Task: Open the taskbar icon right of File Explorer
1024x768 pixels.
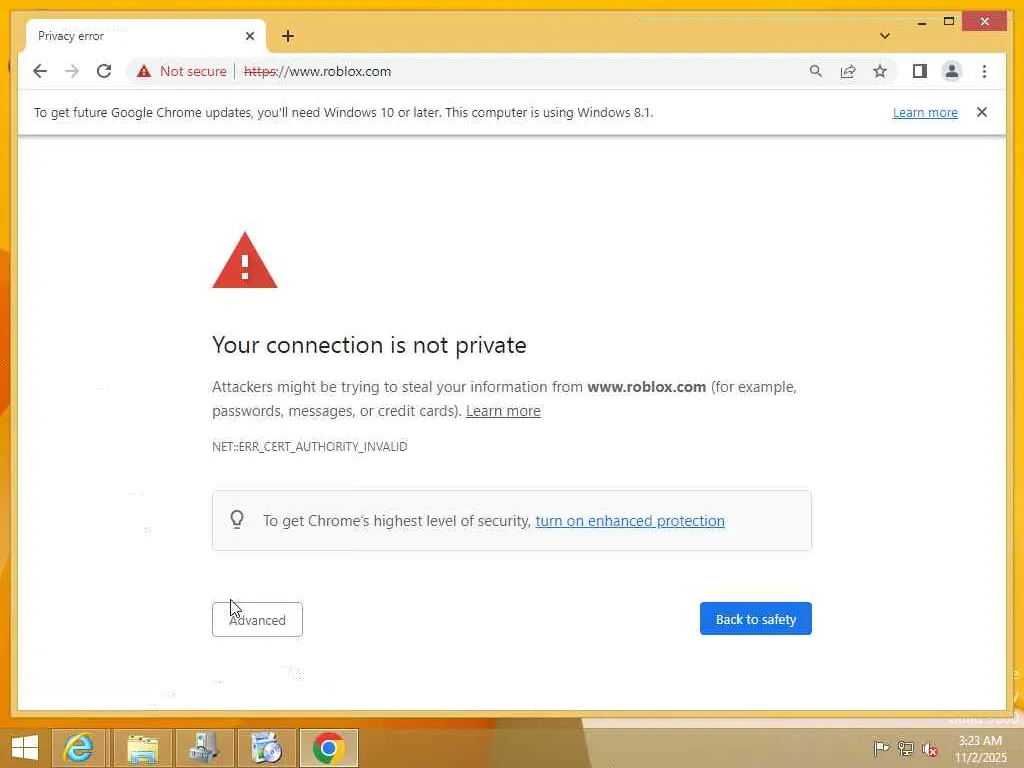Action: [204, 748]
